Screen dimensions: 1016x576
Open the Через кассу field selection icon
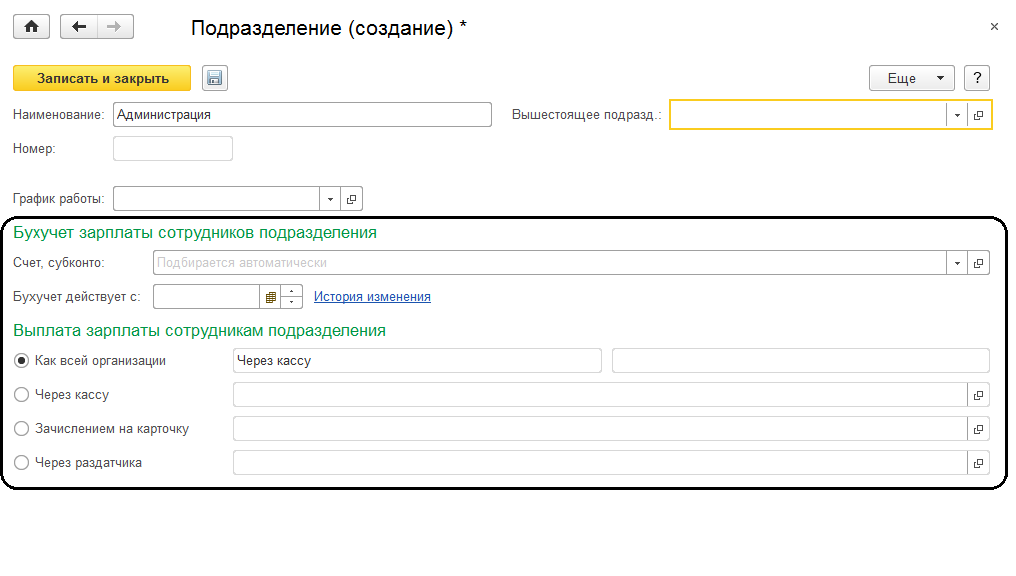979,395
